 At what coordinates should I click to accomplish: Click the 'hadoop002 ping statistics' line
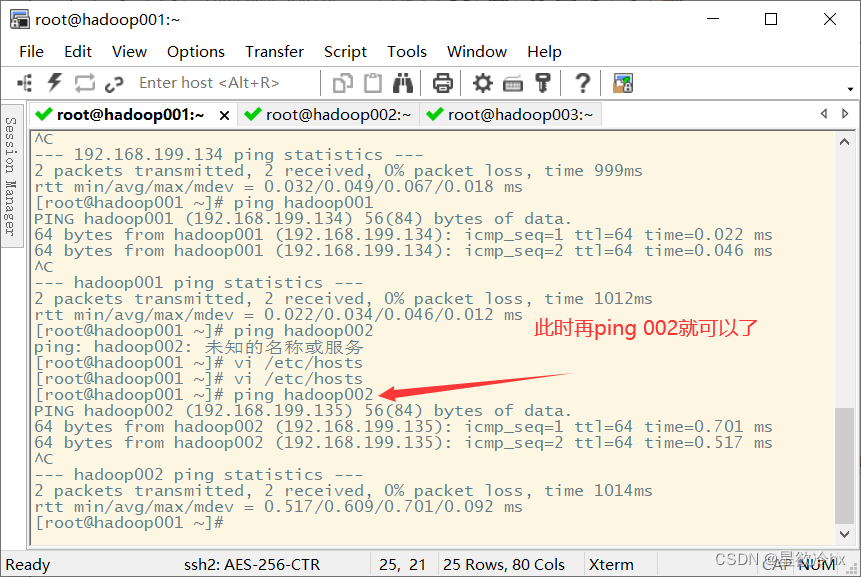click(199, 474)
